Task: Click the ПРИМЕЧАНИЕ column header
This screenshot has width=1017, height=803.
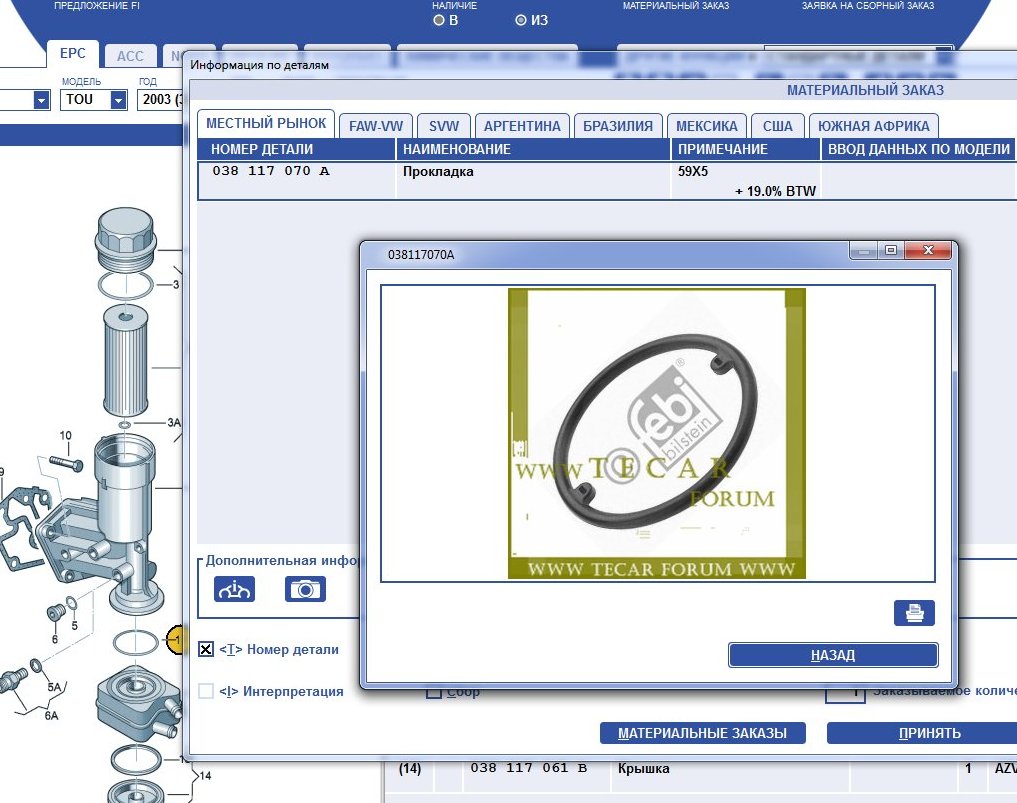Action: coord(745,149)
